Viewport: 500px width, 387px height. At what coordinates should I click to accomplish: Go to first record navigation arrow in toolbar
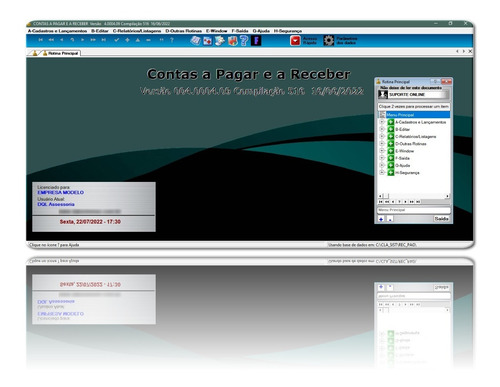pyautogui.click(x=41, y=40)
